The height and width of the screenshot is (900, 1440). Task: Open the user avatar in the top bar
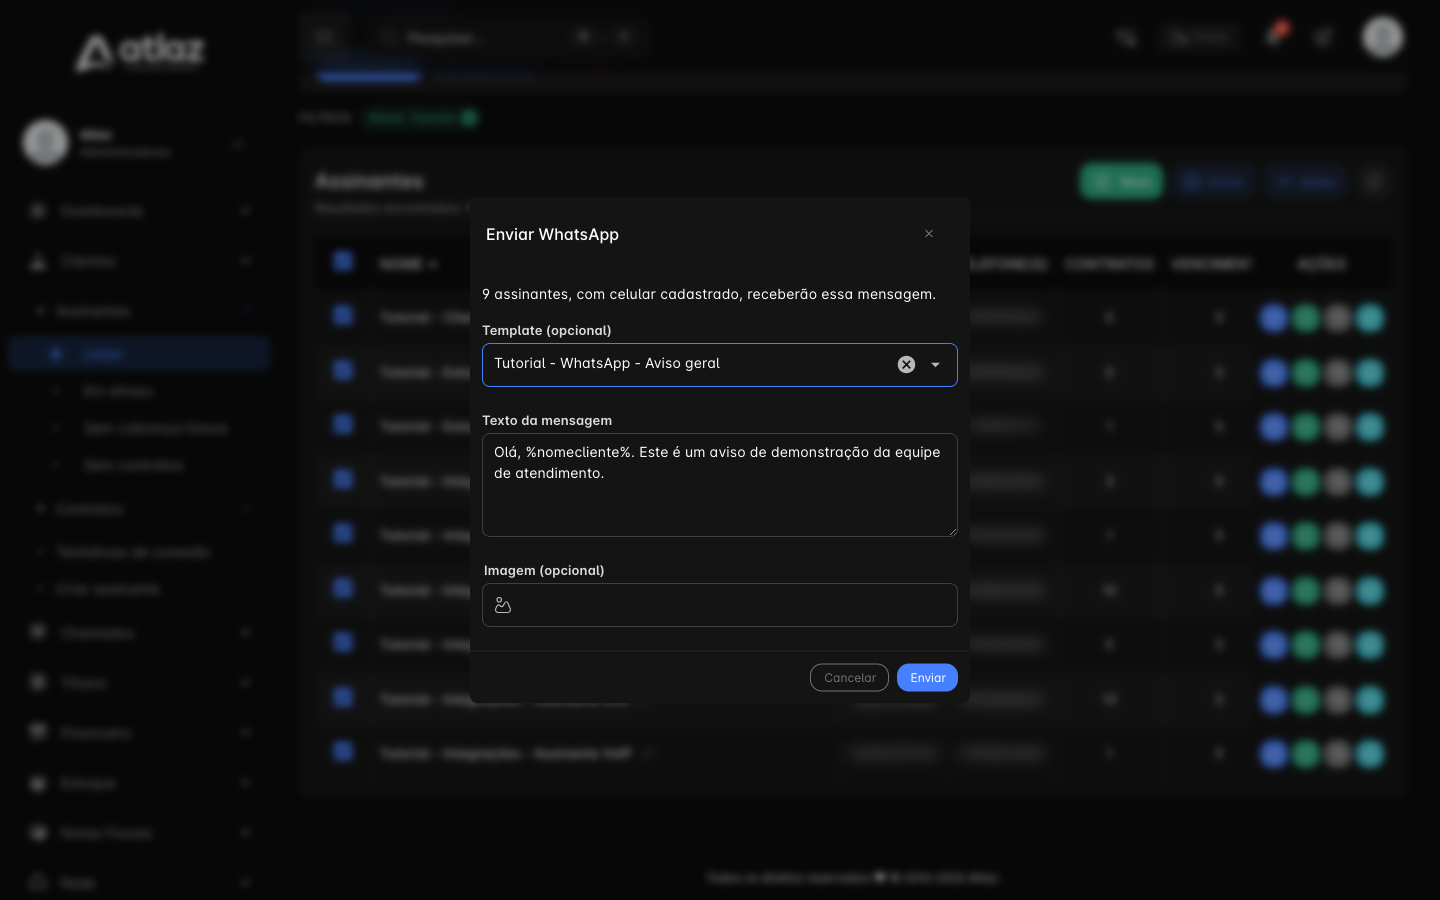point(1383,37)
